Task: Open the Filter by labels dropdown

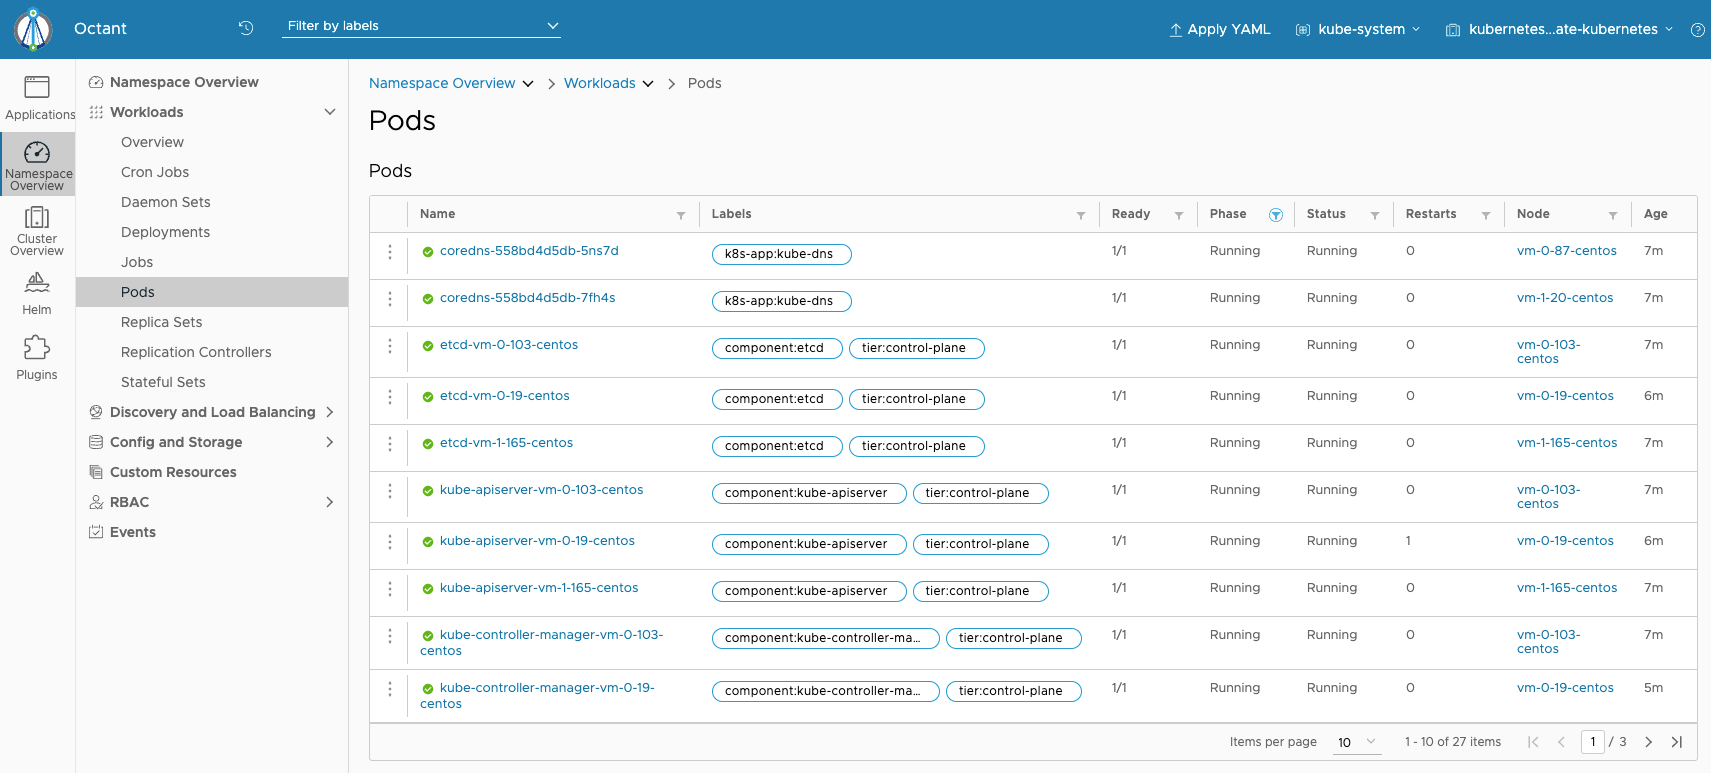Action: pos(422,26)
